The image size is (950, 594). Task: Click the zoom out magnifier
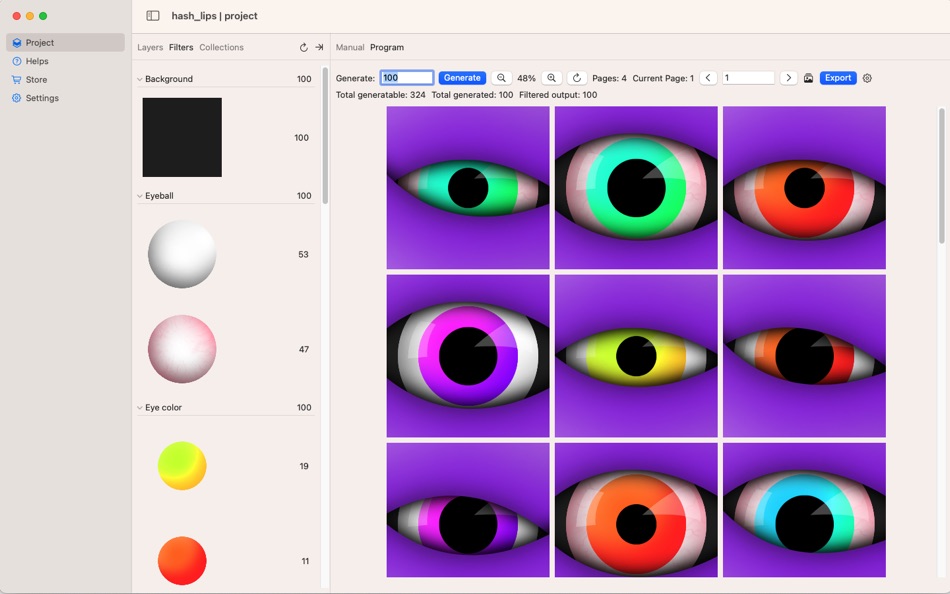tap(501, 78)
